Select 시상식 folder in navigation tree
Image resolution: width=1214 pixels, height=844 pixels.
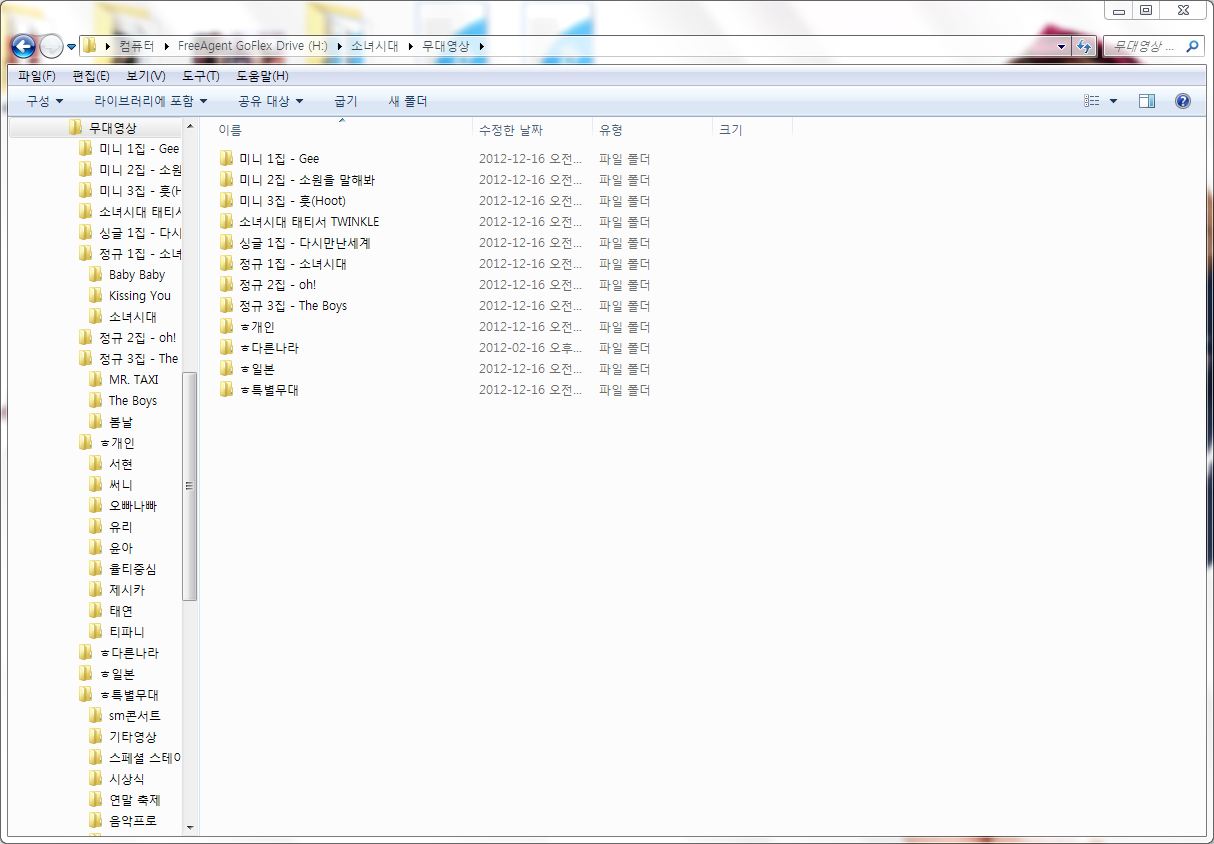[127, 778]
